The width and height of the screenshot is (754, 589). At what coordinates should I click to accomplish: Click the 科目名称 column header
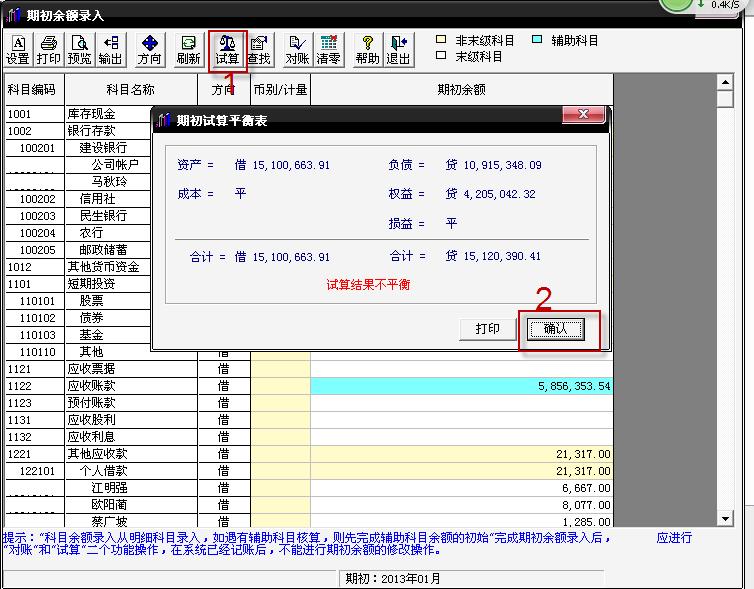point(131,89)
